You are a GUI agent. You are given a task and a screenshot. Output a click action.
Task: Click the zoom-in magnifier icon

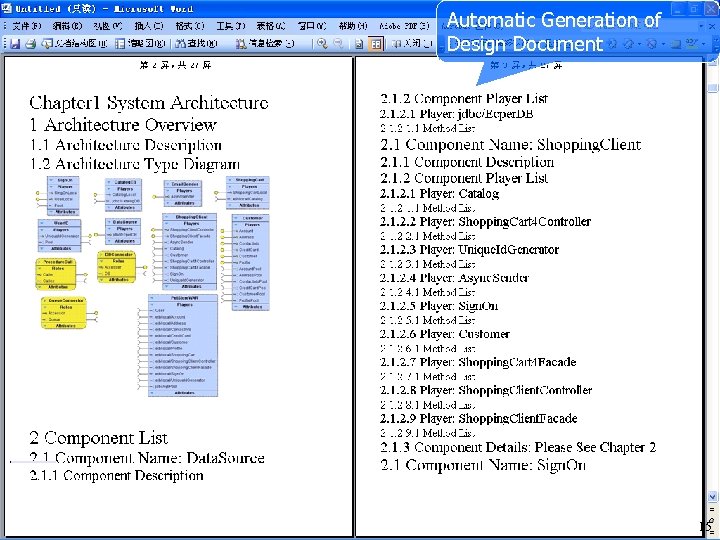click(x=322, y=44)
